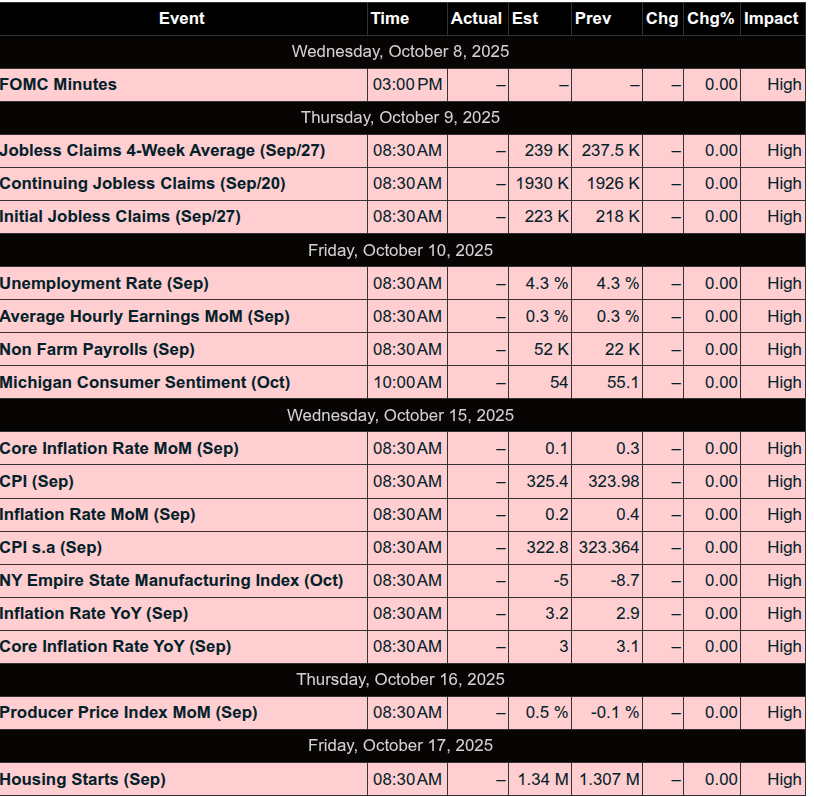Select Non Farm Payrolls (Sep) row
Screen dimensions: 814x797
[x=97, y=350]
